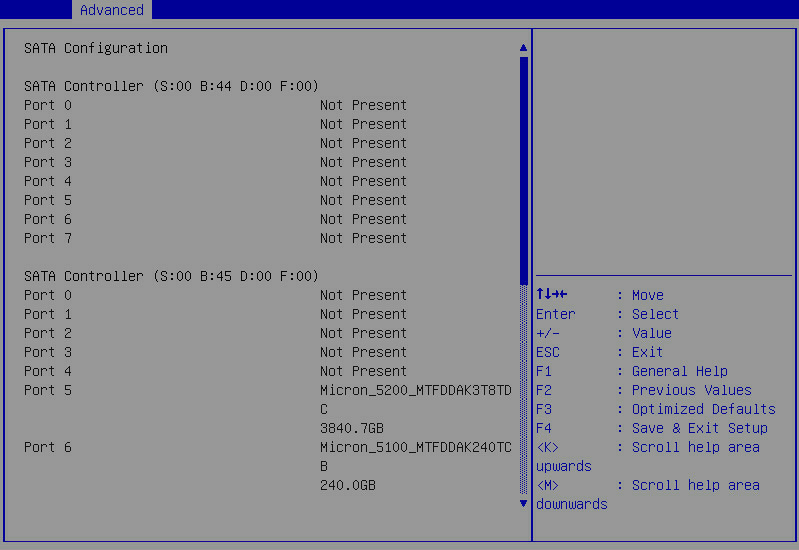This screenshot has height=550, width=799.
Task: Click the F1 key label
Action: tap(544, 371)
